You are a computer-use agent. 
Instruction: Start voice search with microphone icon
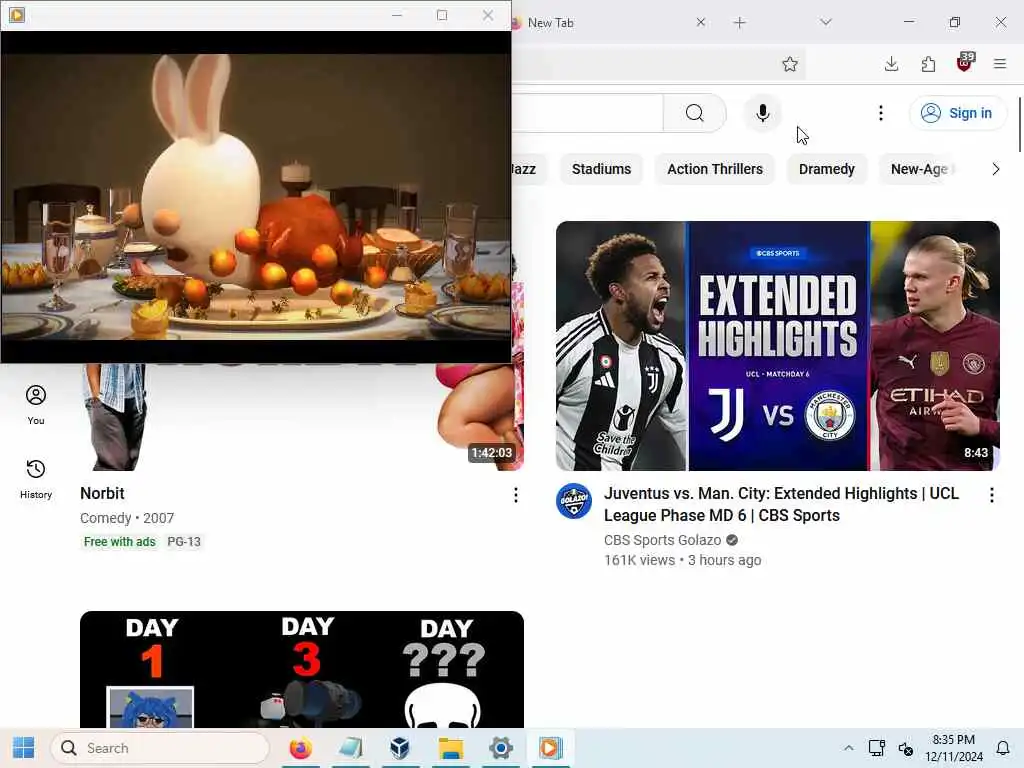[x=762, y=113]
